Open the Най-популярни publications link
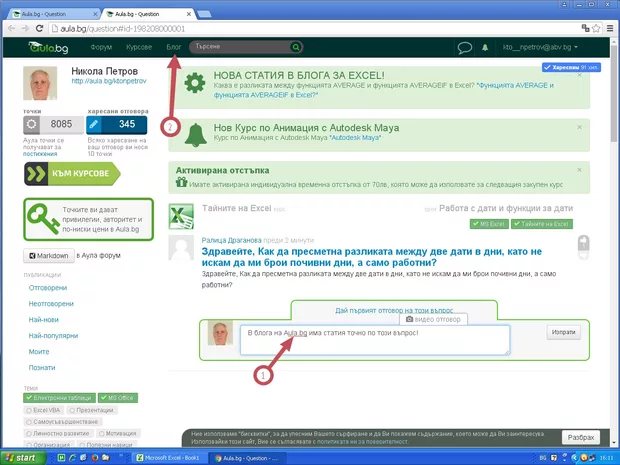The width and height of the screenshot is (620, 465). coord(53,336)
